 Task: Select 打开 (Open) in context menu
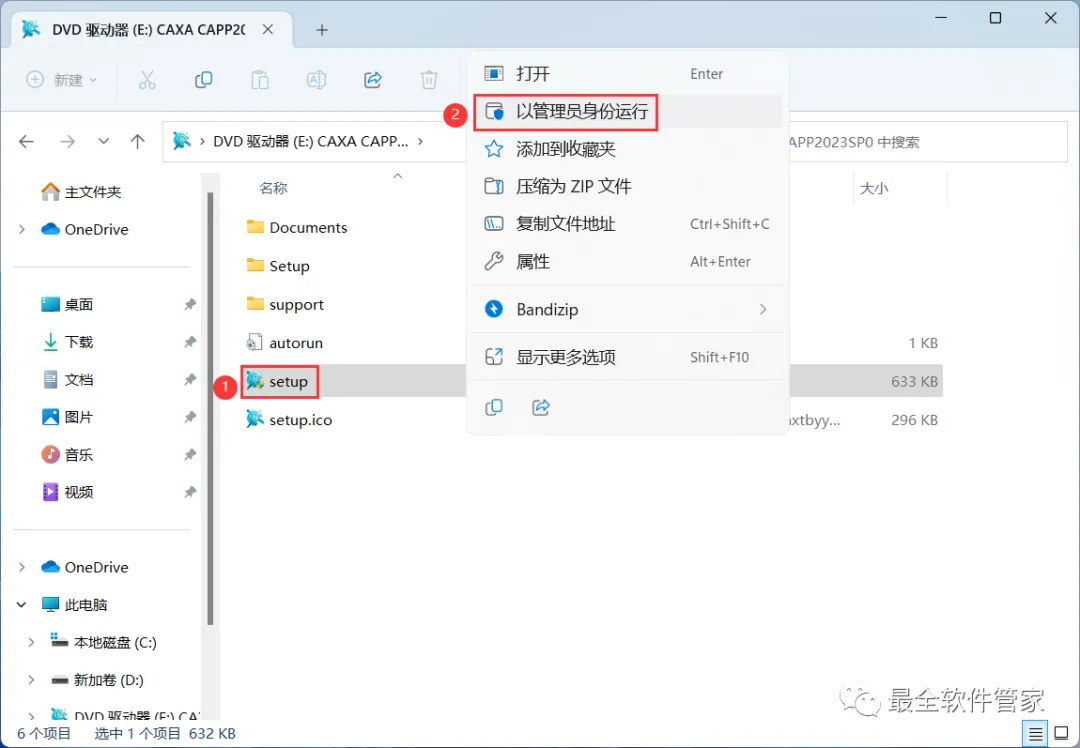pos(627,74)
